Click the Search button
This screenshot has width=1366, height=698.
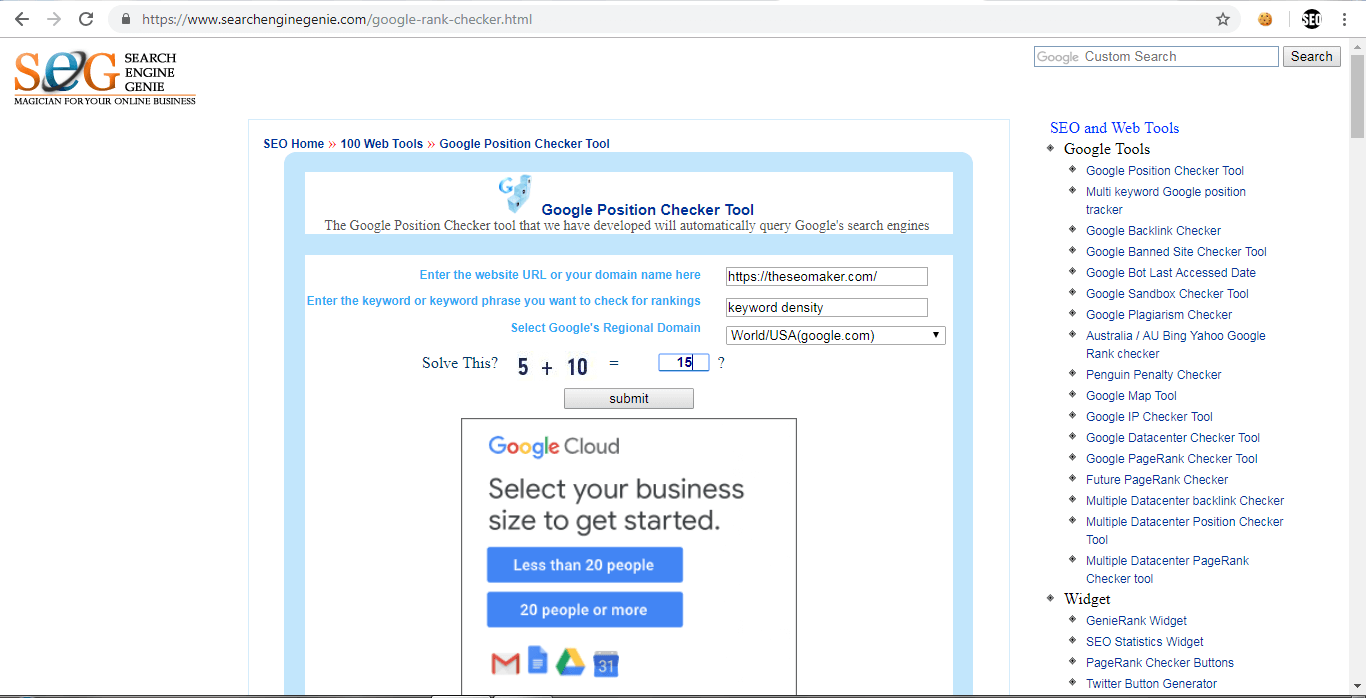pyautogui.click(x=1312, y=57)
